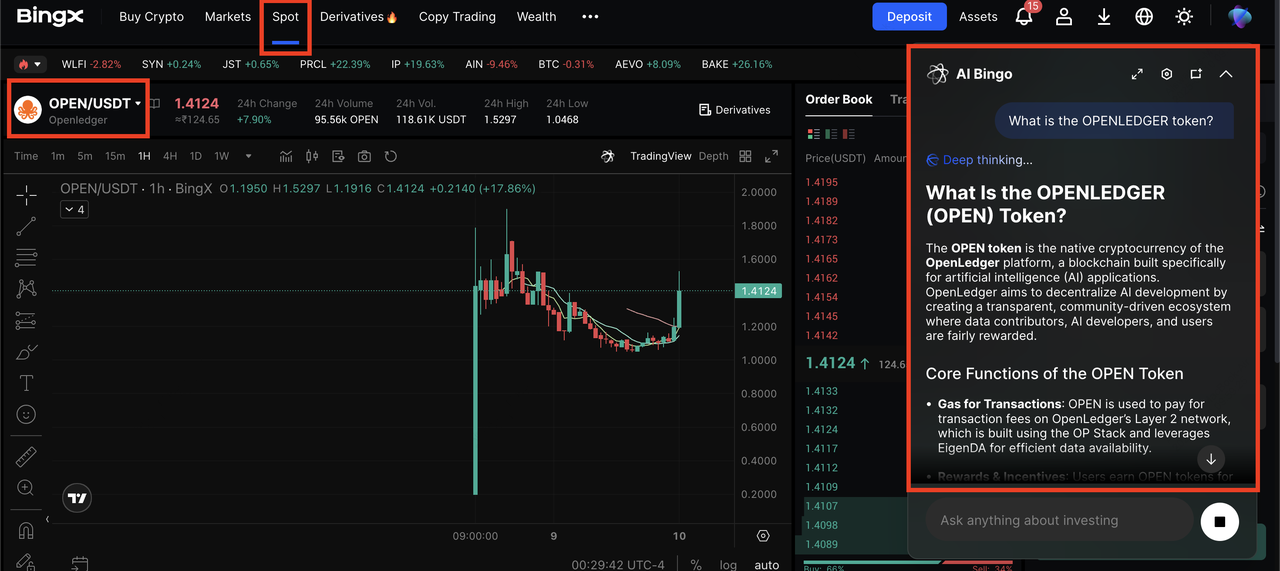Expand the additional time intervals dropdown

point(248,156)
